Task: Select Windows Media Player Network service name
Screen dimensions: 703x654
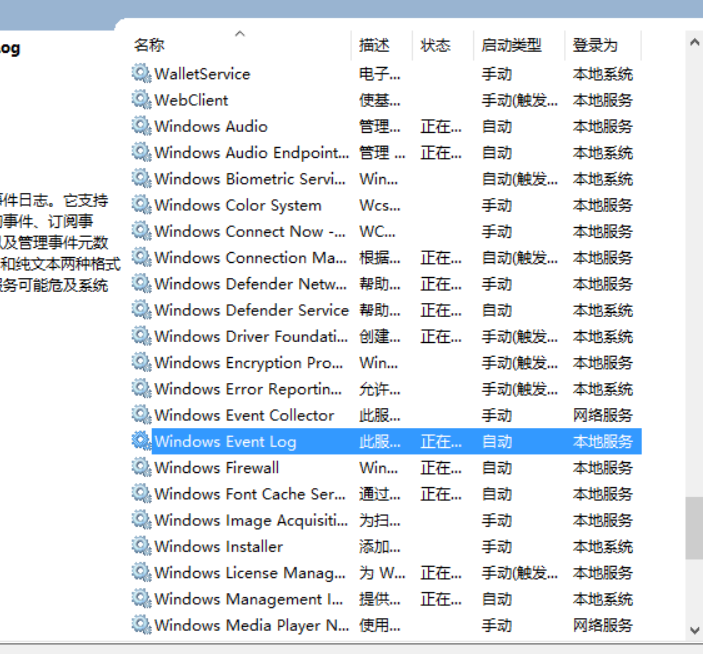Action: pos(252,625)
